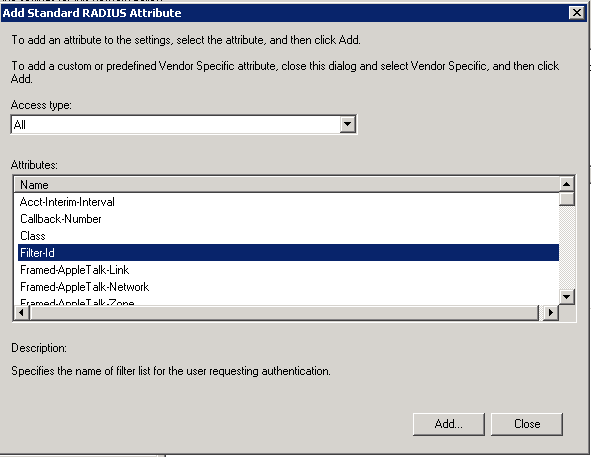The width and height of the screenshot is (591, 457).
Task: Click vertical scrollbar down arrow
Action: pos(567,297)
